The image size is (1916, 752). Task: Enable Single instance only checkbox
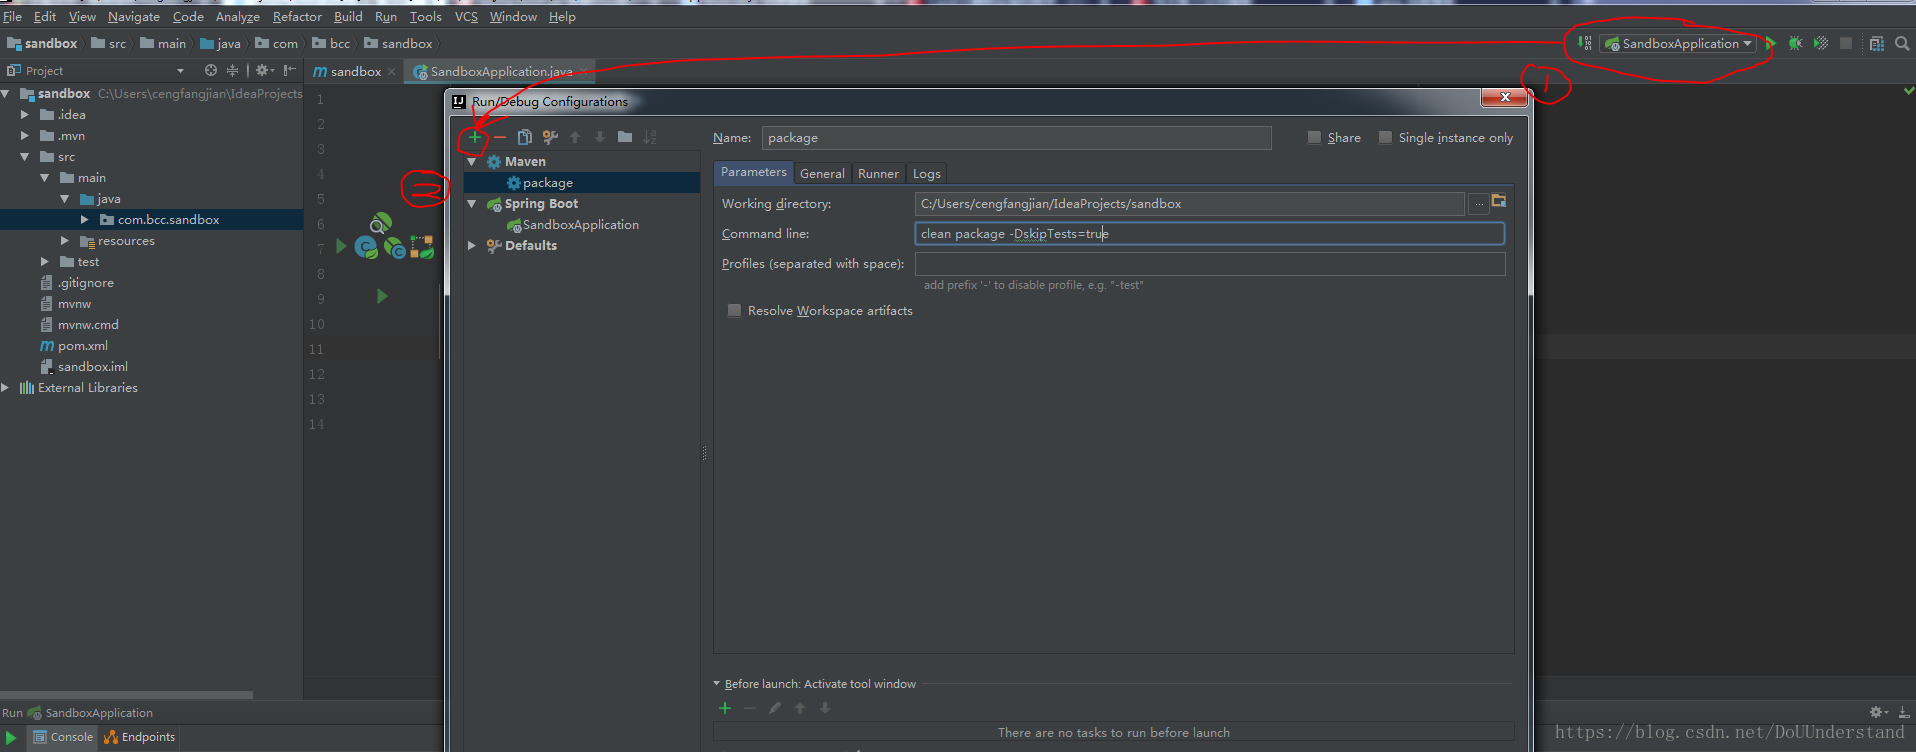pyautogui.click(x=1385, y=137)
